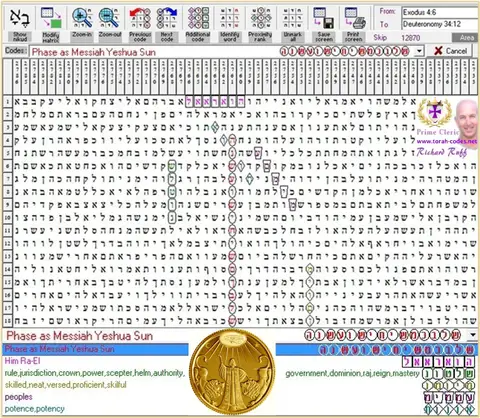Image resolution: width=480 pixels, height=418 pixels.
Task: Click the From field Exodus 4:6
Action: (x=440, y=12)
